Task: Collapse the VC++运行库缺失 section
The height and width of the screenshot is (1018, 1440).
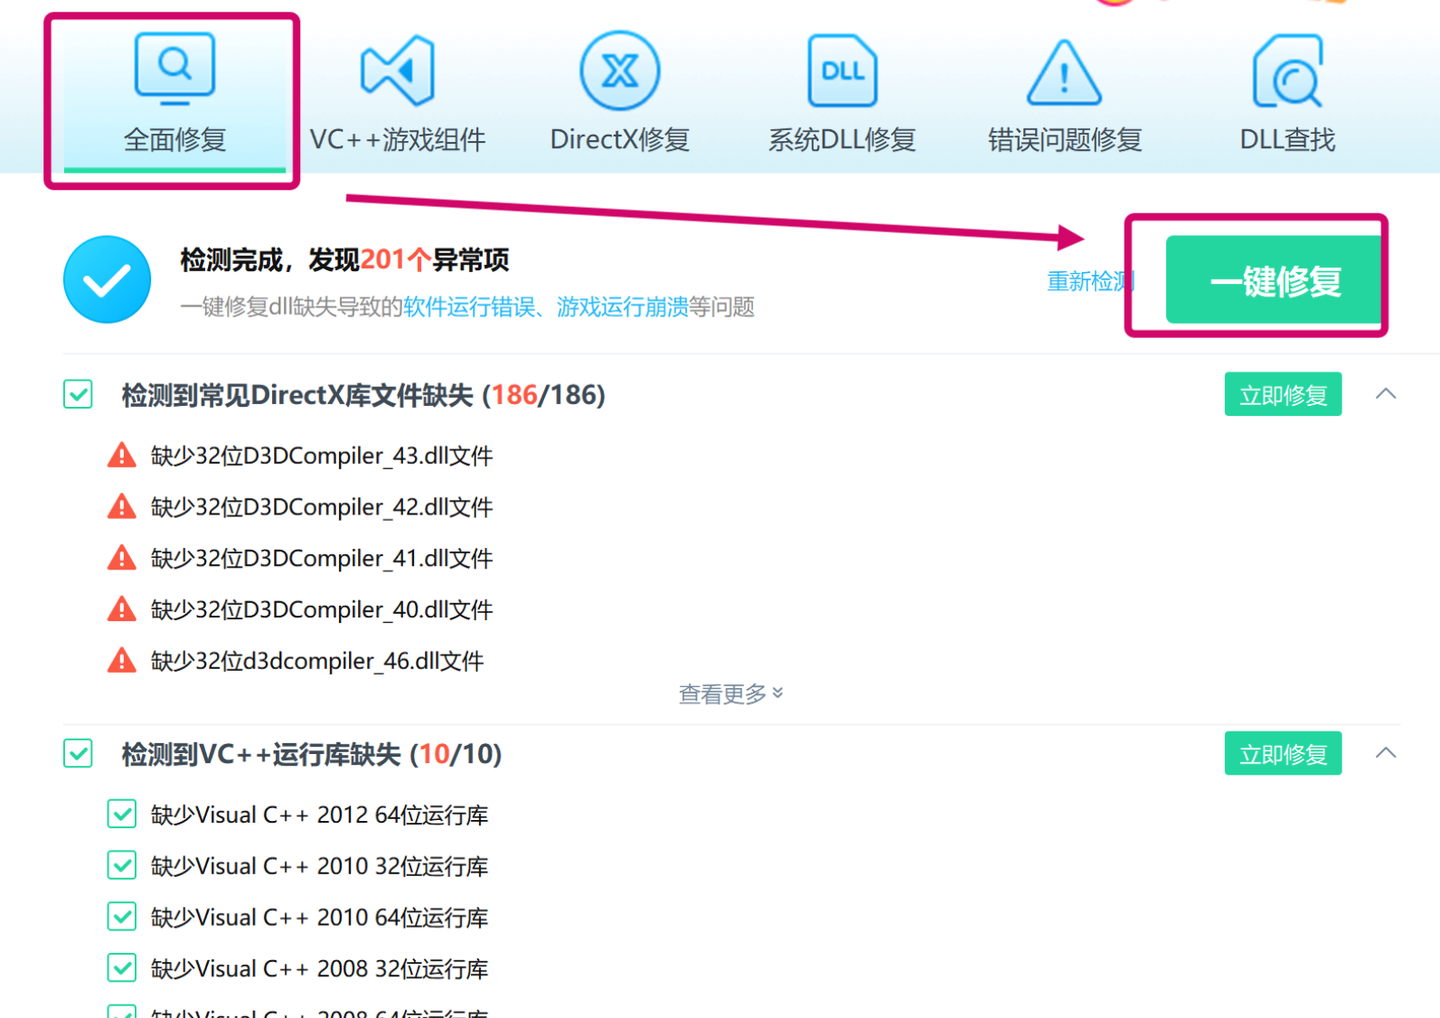Action: click(x=1386, y=752)
